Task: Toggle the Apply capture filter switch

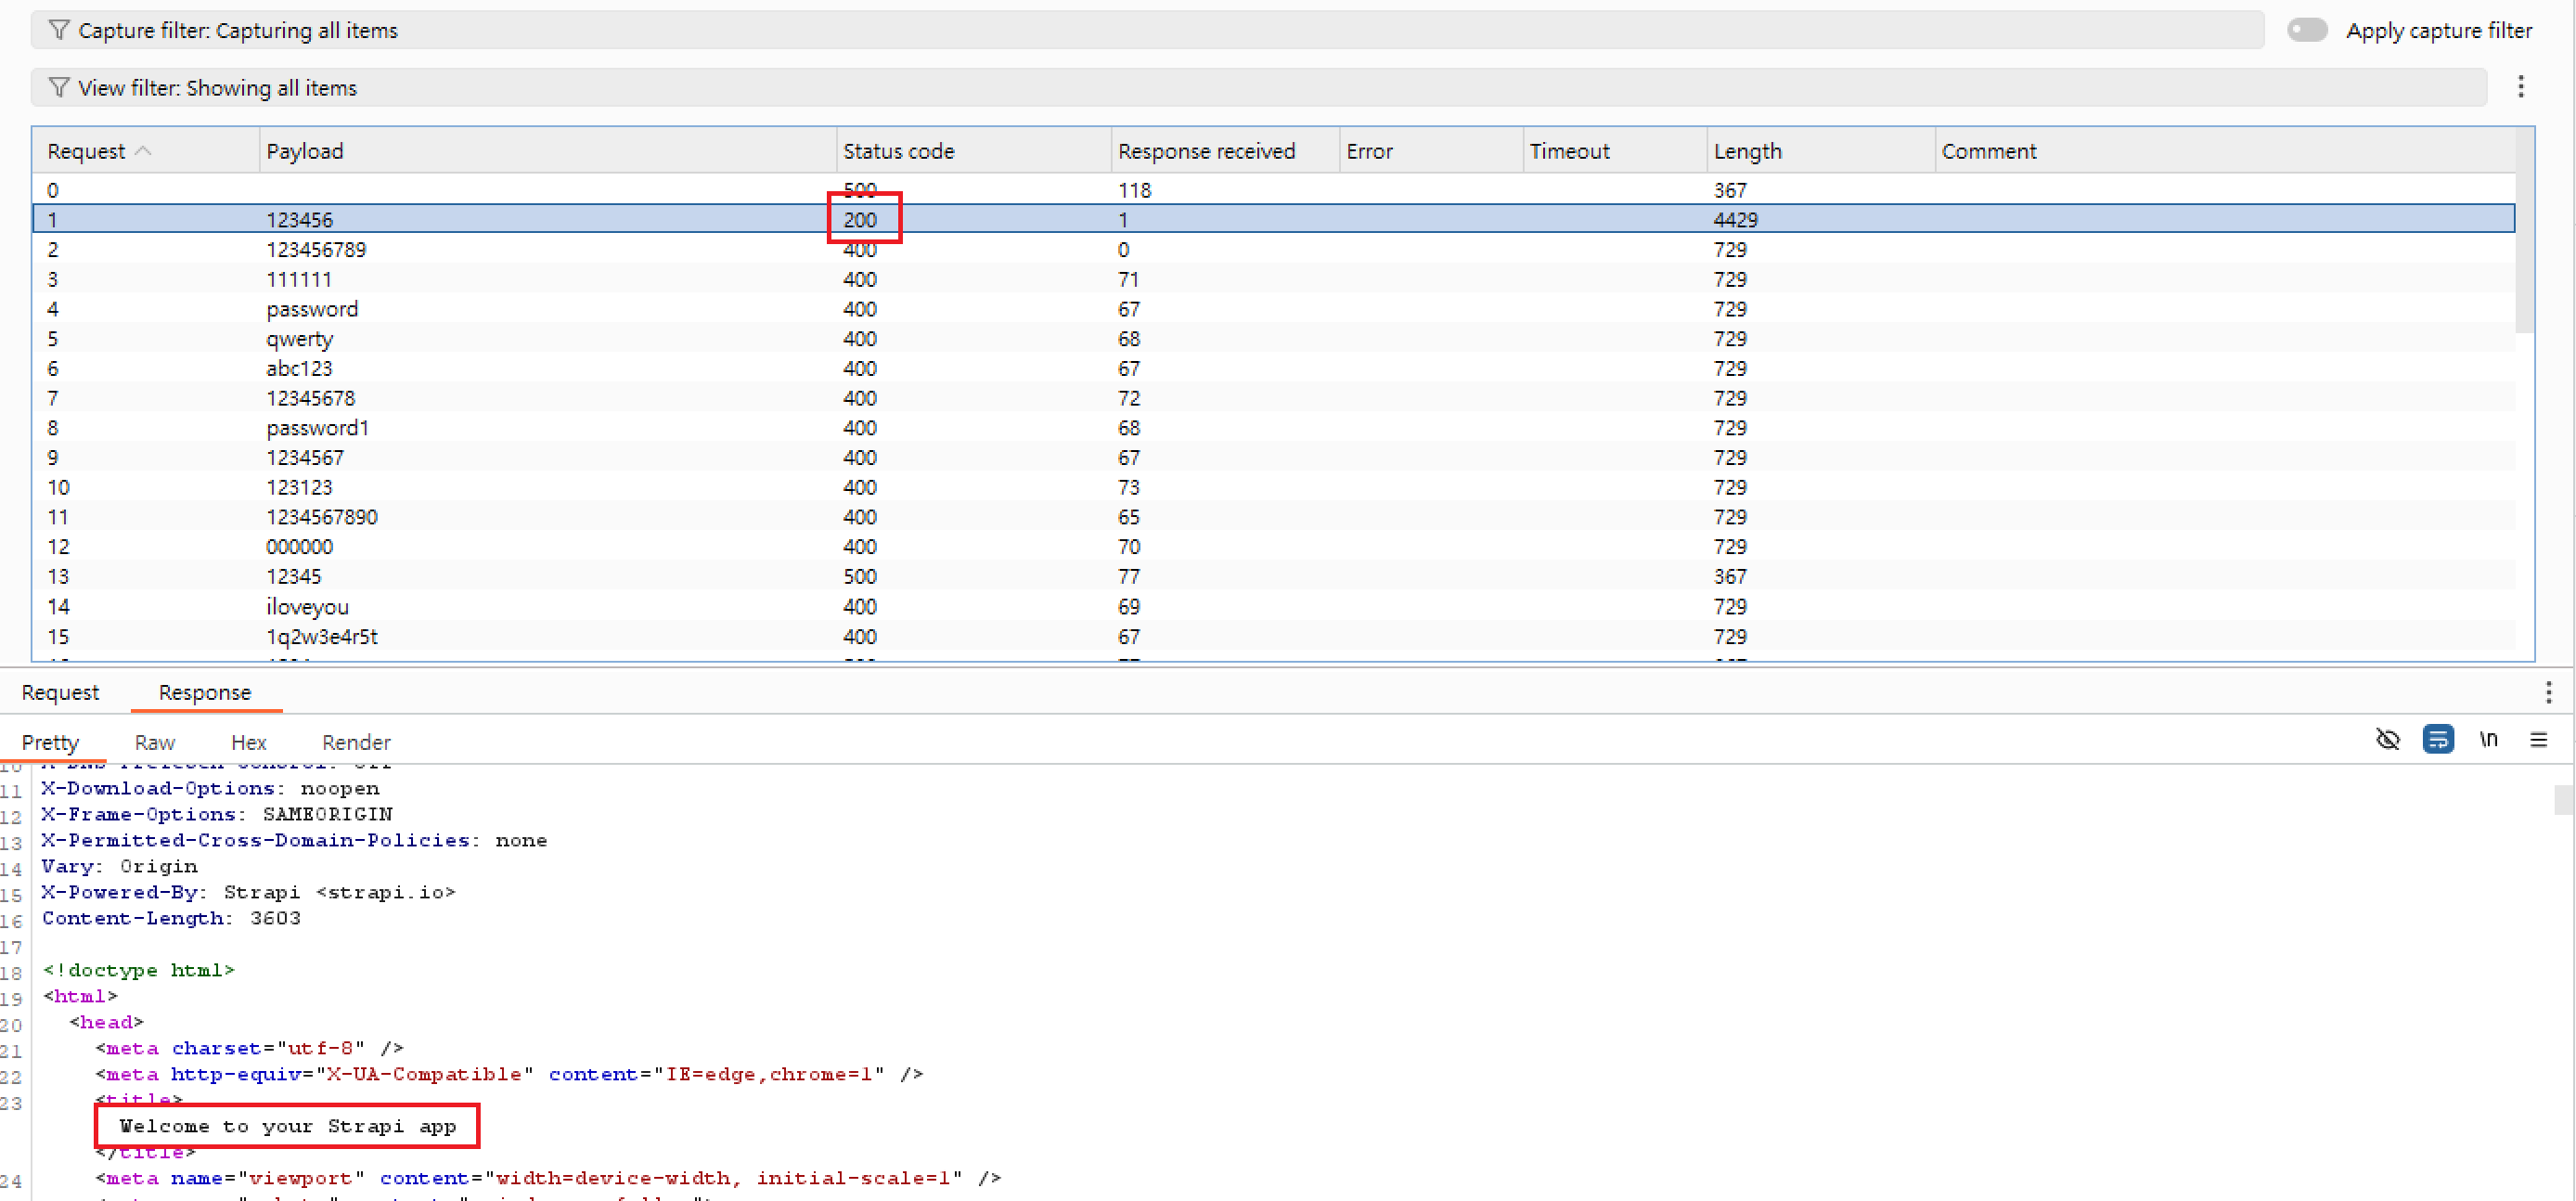Action: point(2307,30)
